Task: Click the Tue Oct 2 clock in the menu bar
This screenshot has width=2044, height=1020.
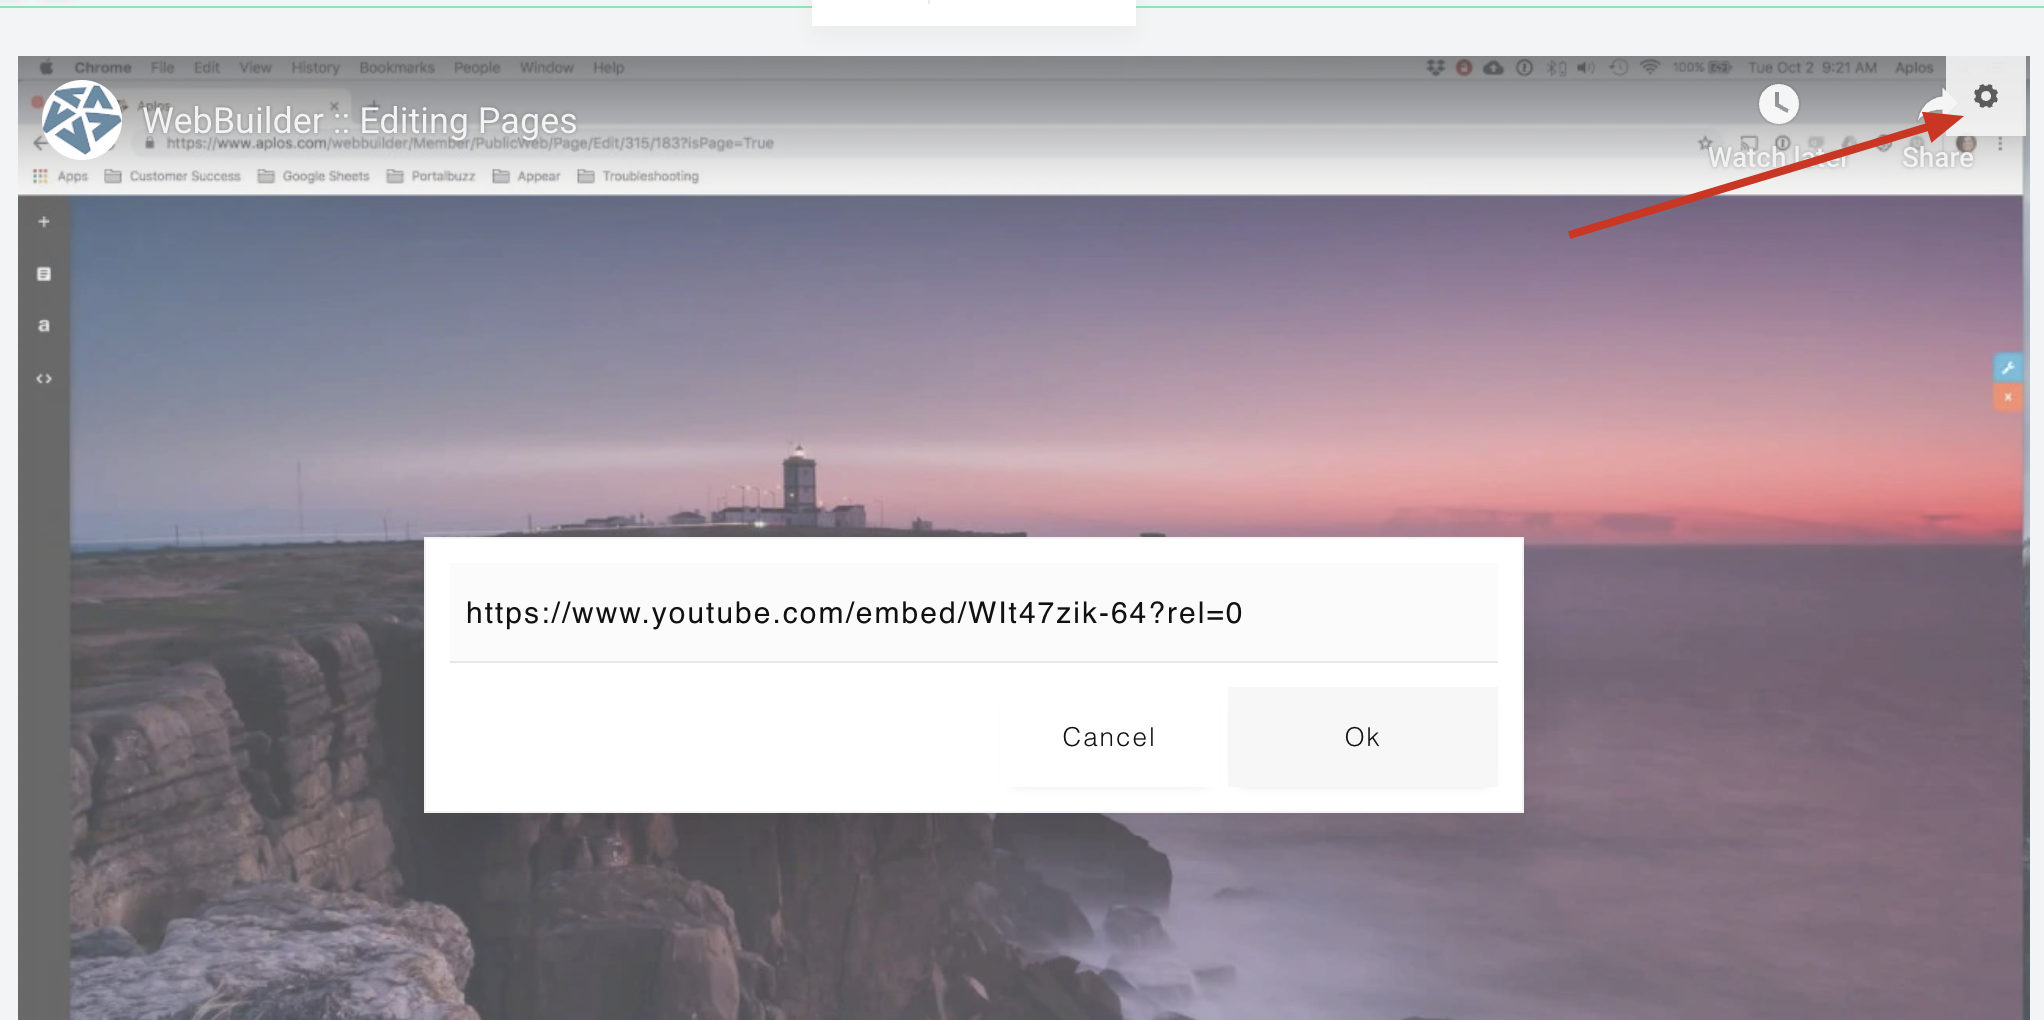Action: [x=1812, y=67]
